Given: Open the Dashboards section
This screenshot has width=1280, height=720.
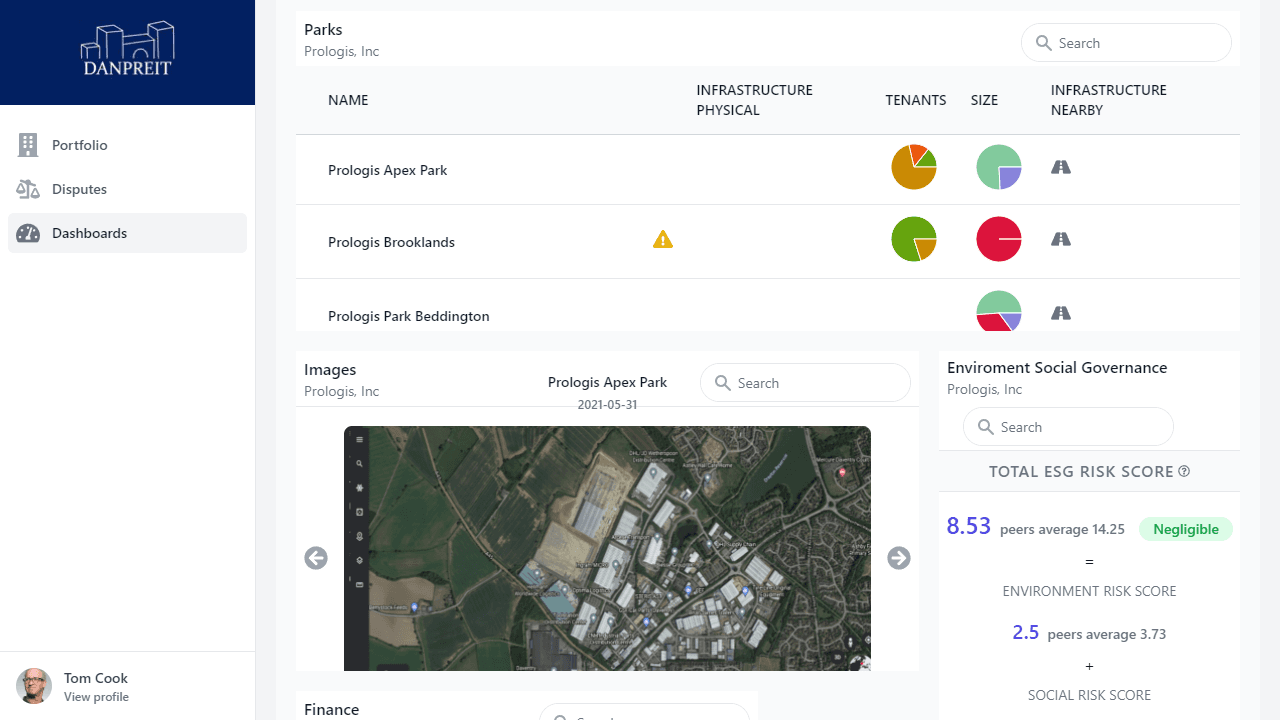Looking at the screenshot, I should click(127, 233).
